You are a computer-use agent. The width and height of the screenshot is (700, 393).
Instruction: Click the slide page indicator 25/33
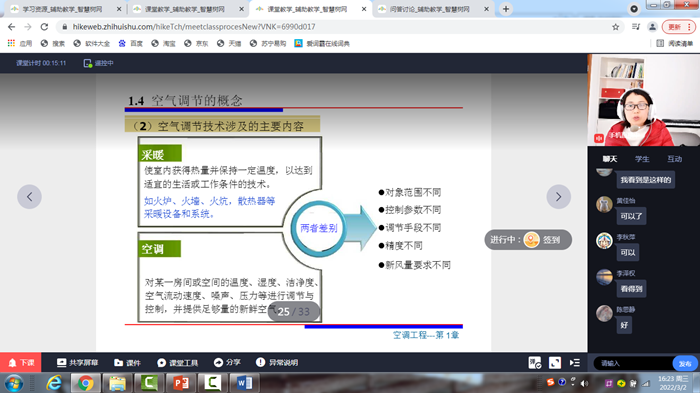pos(294,311)
